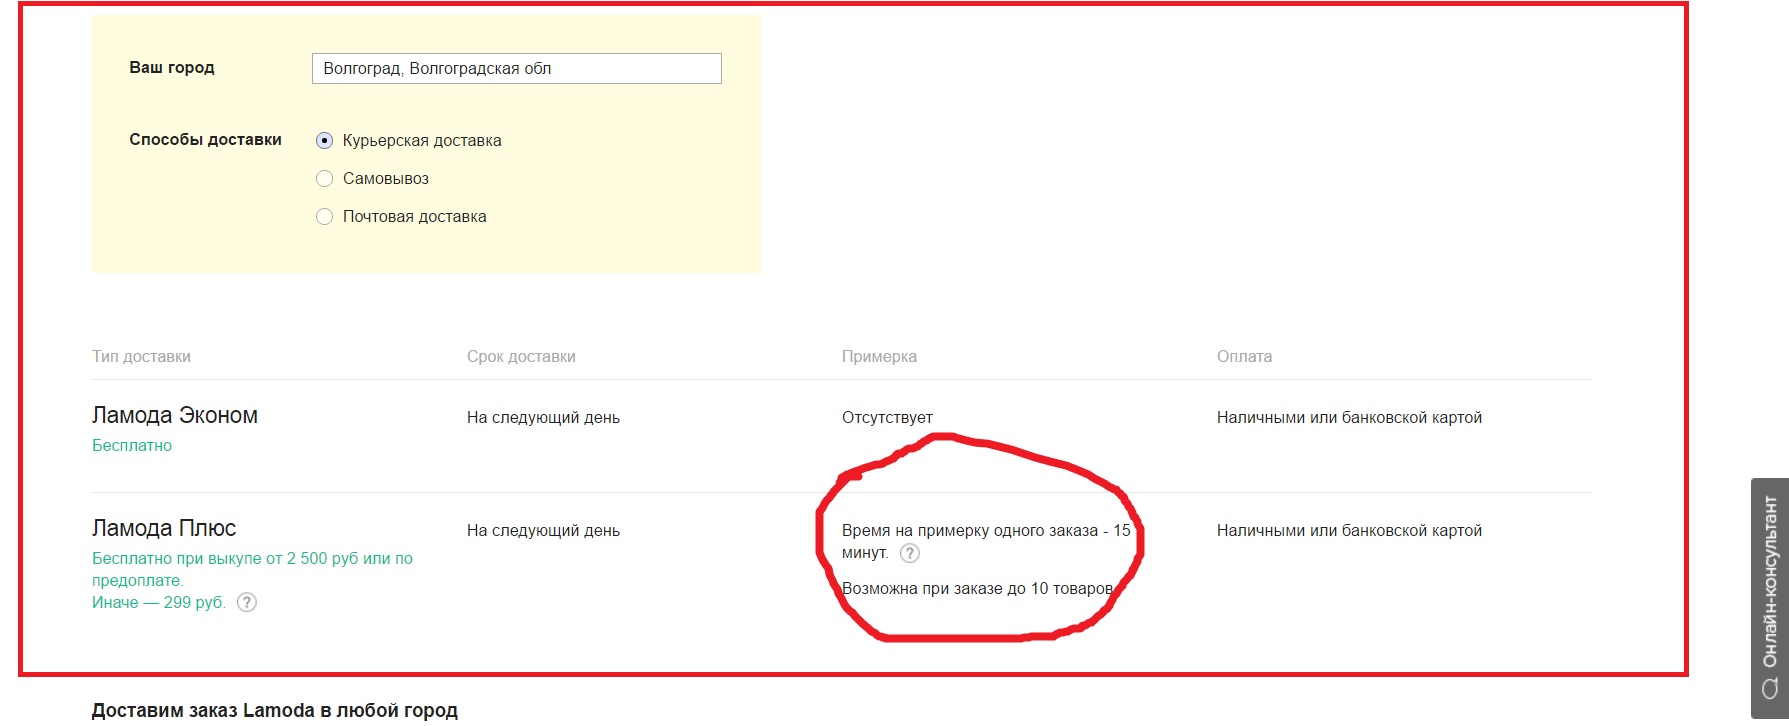The image size is (1789, 726).
Task: Click the payment text in Ламода Эконом row
Action: coord(1349,418)
